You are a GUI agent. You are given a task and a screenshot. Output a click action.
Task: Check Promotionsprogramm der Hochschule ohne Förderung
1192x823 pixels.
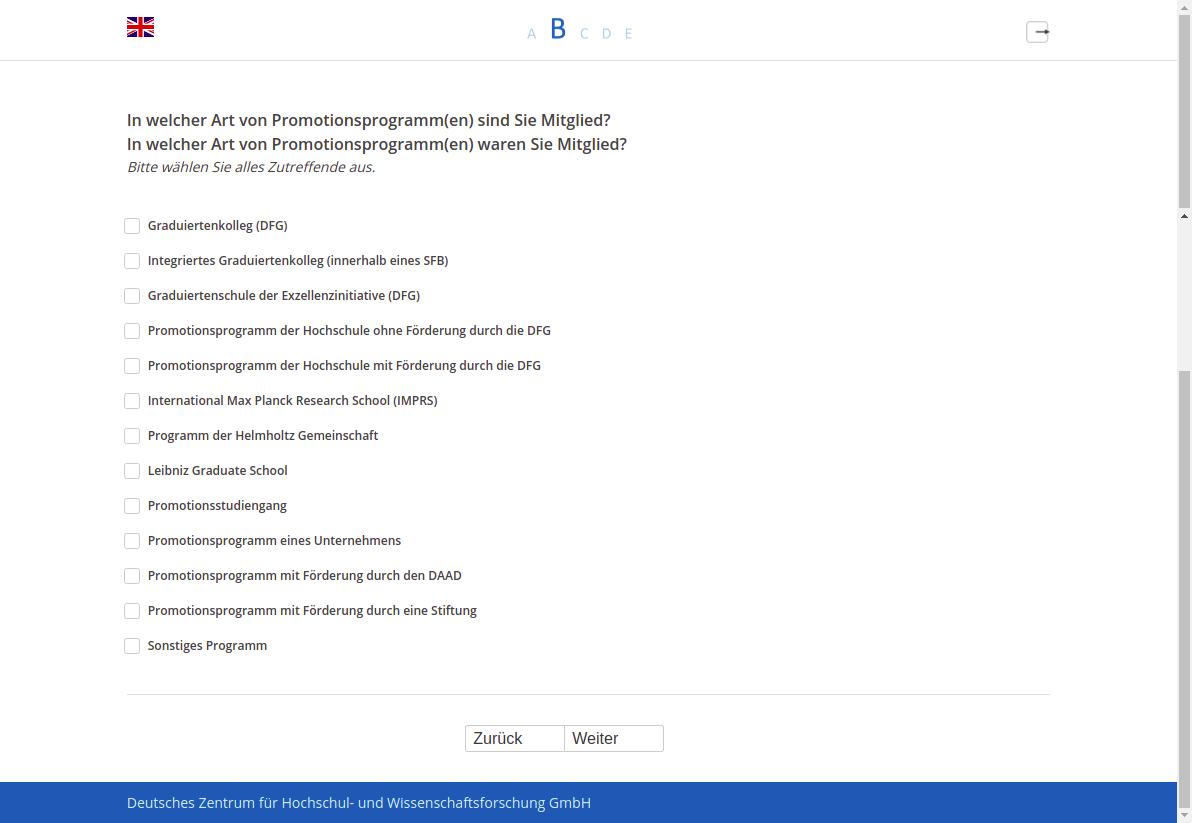[x=132, y=331]
